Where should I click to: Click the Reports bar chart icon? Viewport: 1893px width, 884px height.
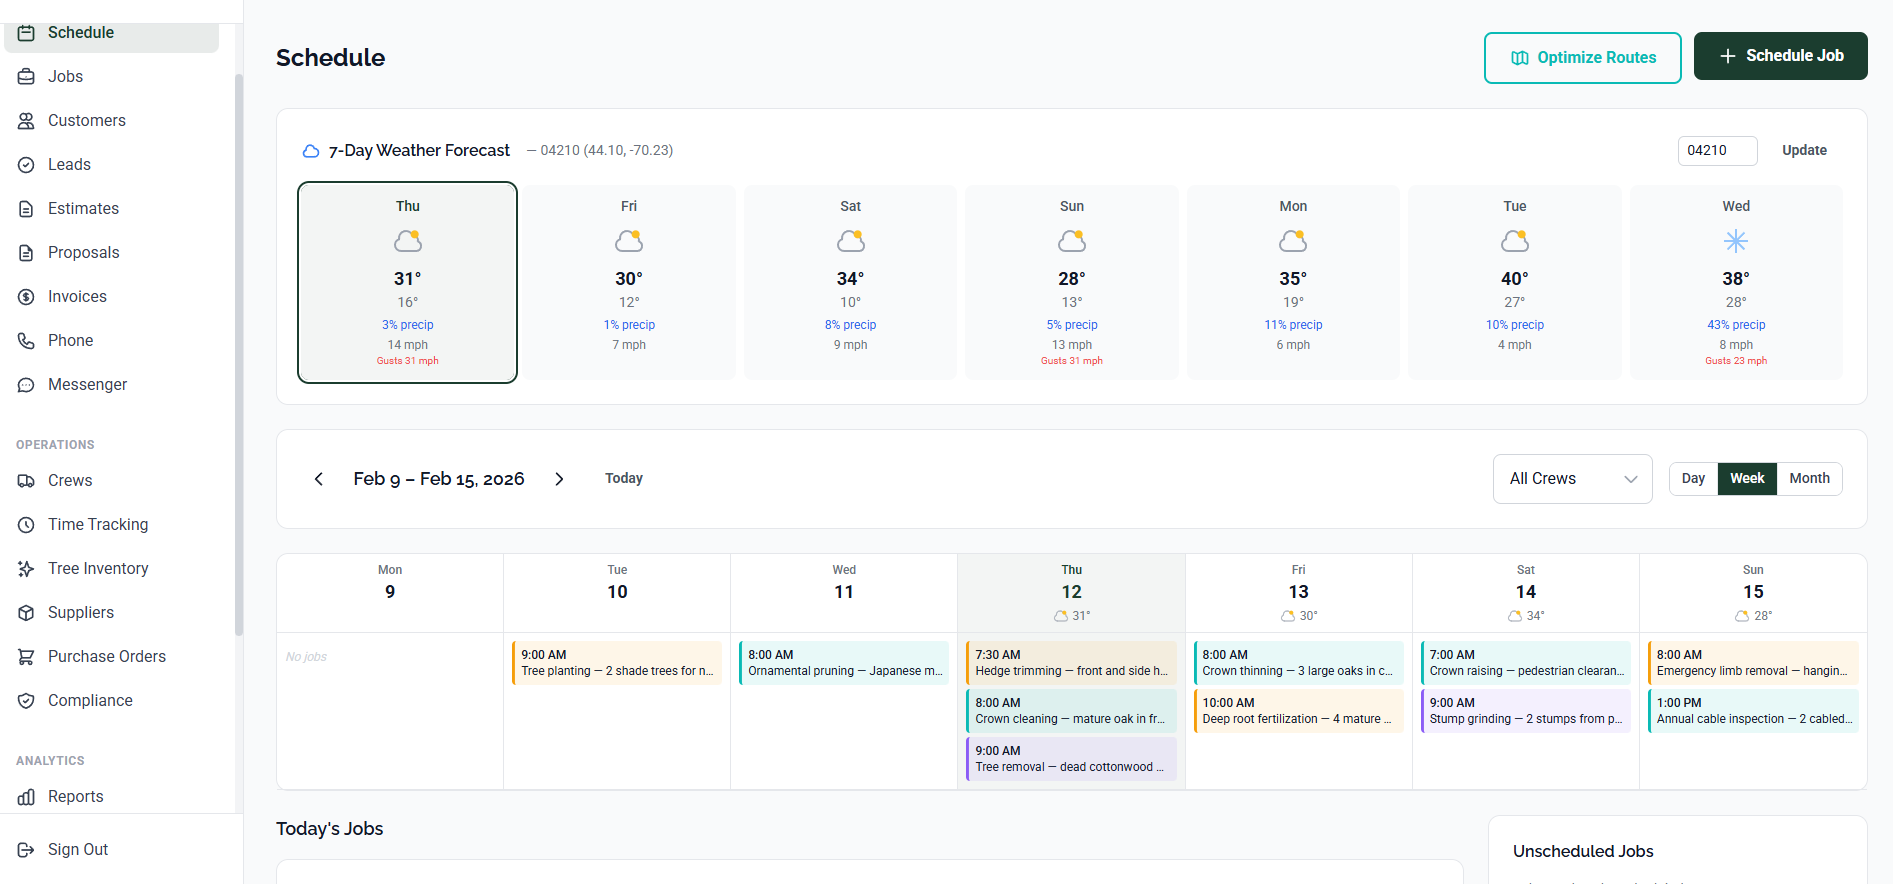pos(26,797)
